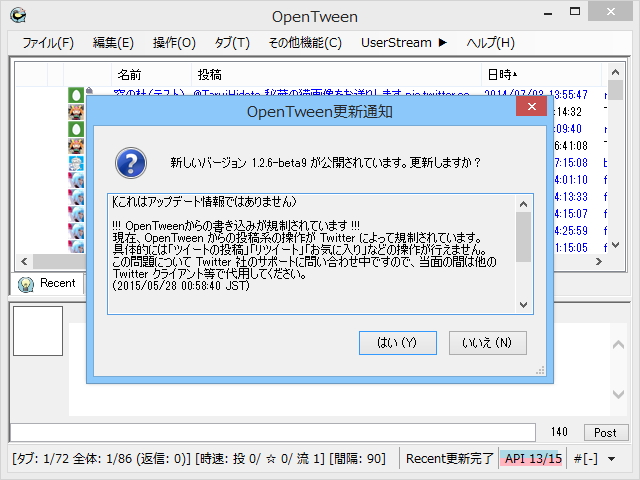Click the empty profile image box
The image size is (640, 480).
point(38,331)
